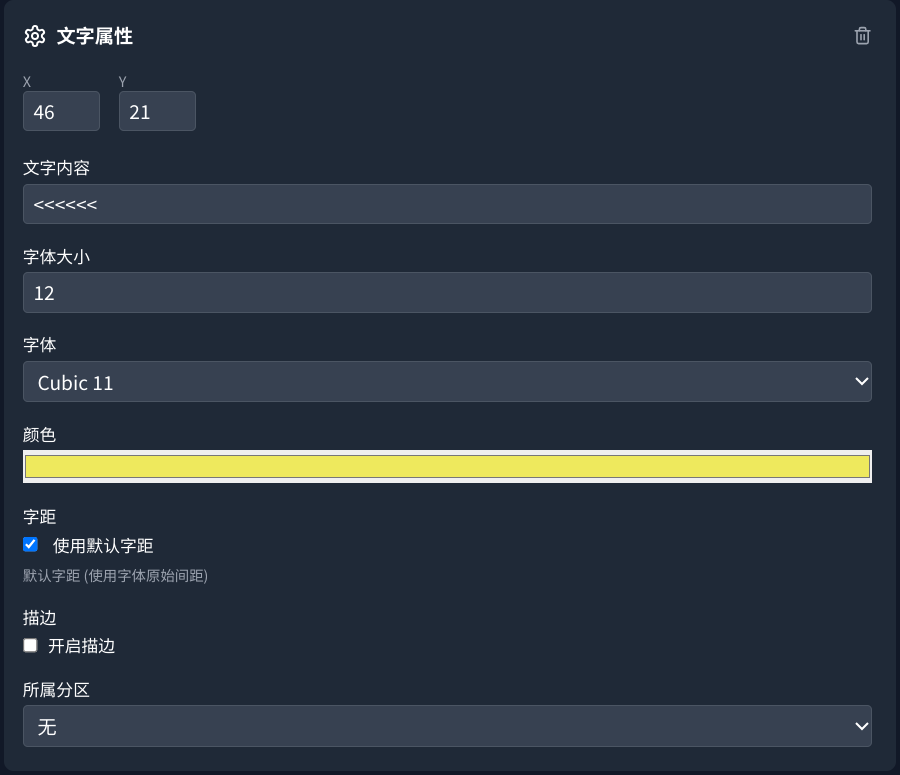Click into the 文字内容 text input
This screenshot has width=900, height=775.
point(447,204)
